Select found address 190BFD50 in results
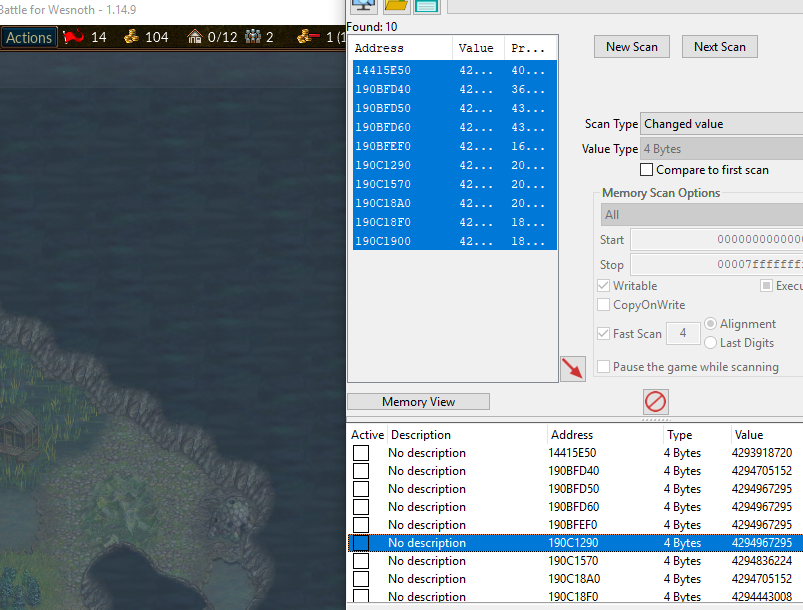Viewport: 803px width, 610px height. (454, 108)
